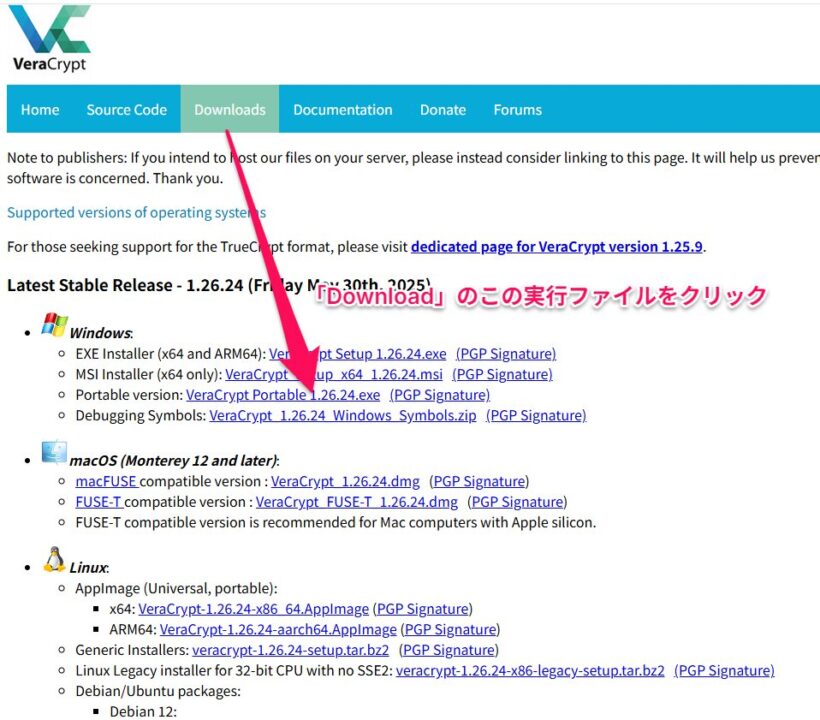Open PGP Signature for x64 AppImage
The width and height of the screenshot is (820, 720).
(423, 609)
